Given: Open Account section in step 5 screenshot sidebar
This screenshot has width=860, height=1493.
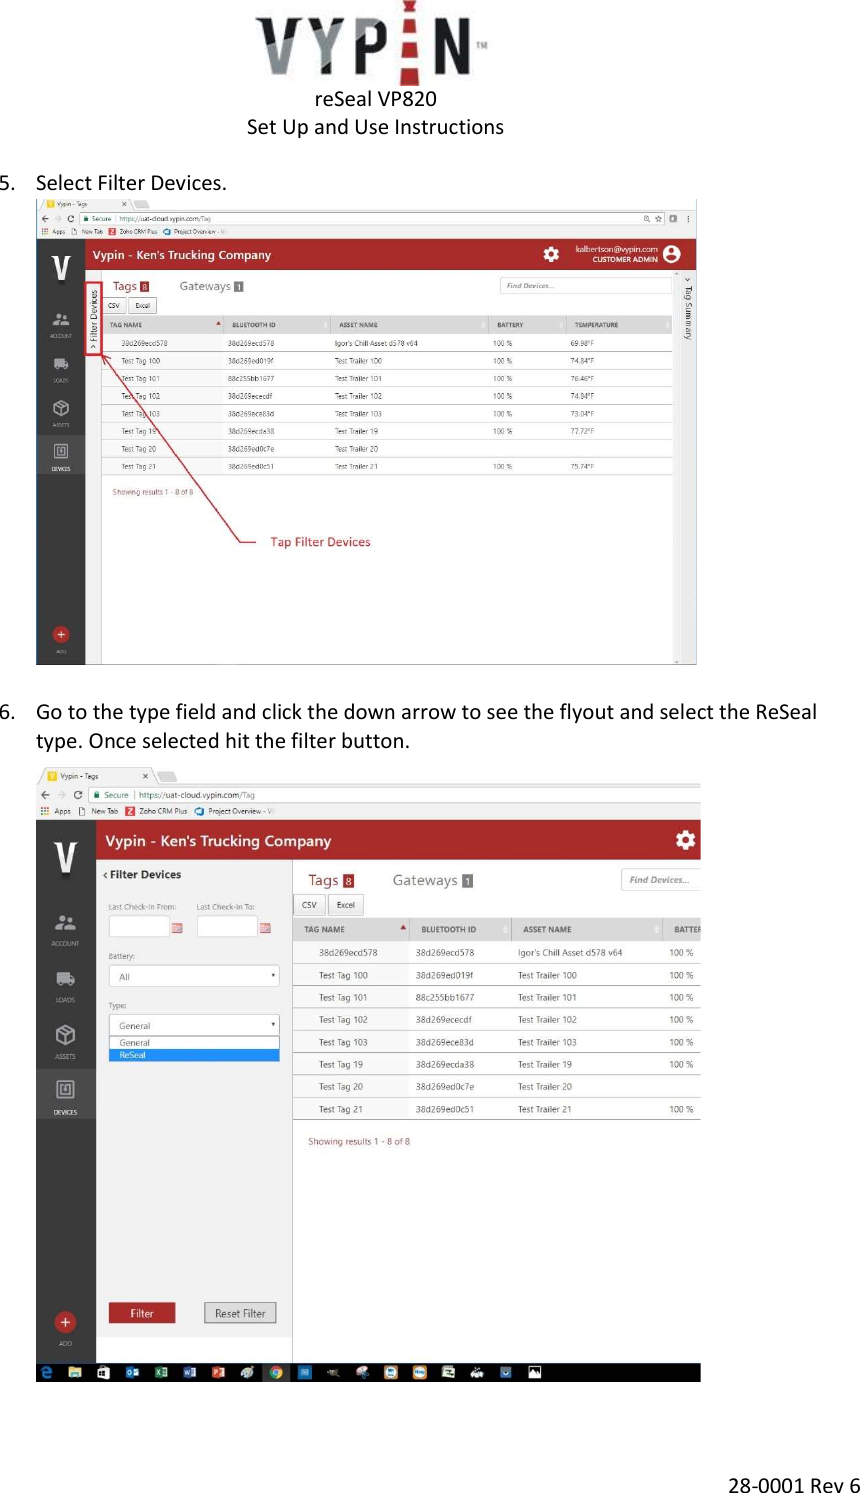Looking at the screenshot, I should coord(61,324).
